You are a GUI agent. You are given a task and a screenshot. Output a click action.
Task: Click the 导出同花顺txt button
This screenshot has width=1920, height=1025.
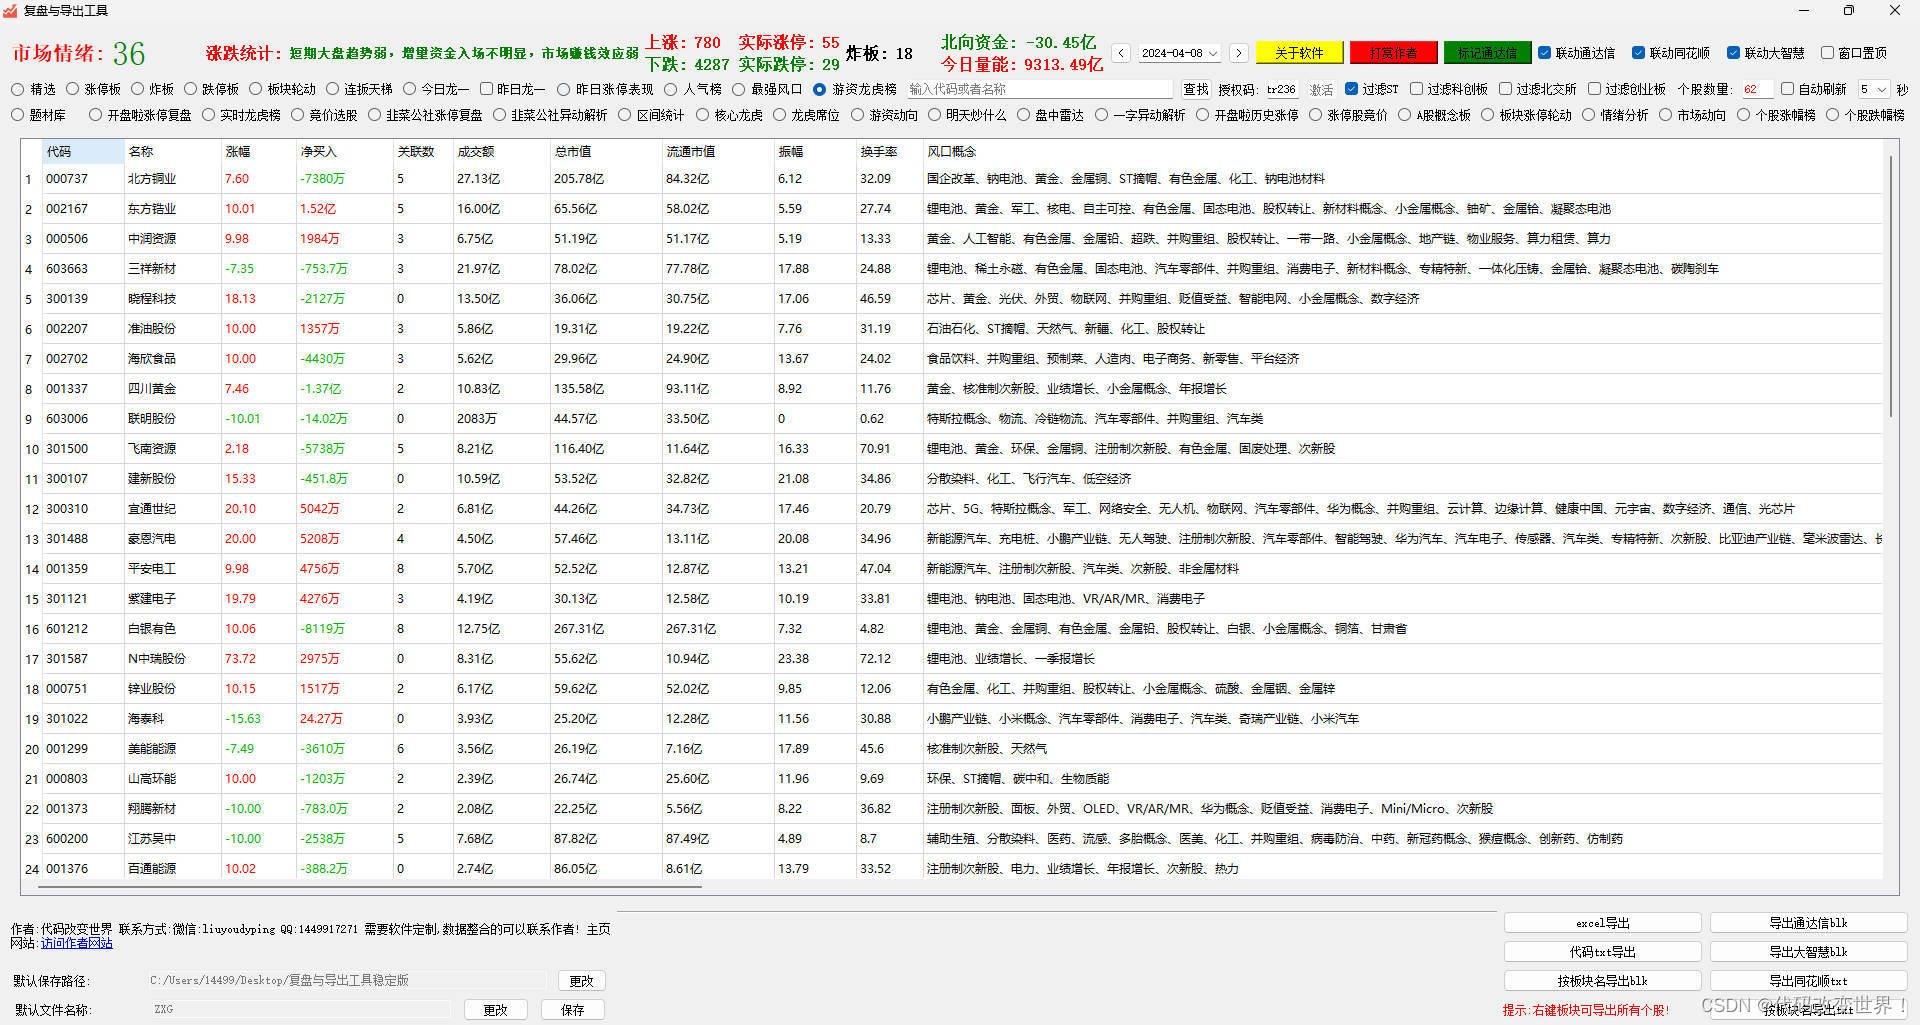1808,981
